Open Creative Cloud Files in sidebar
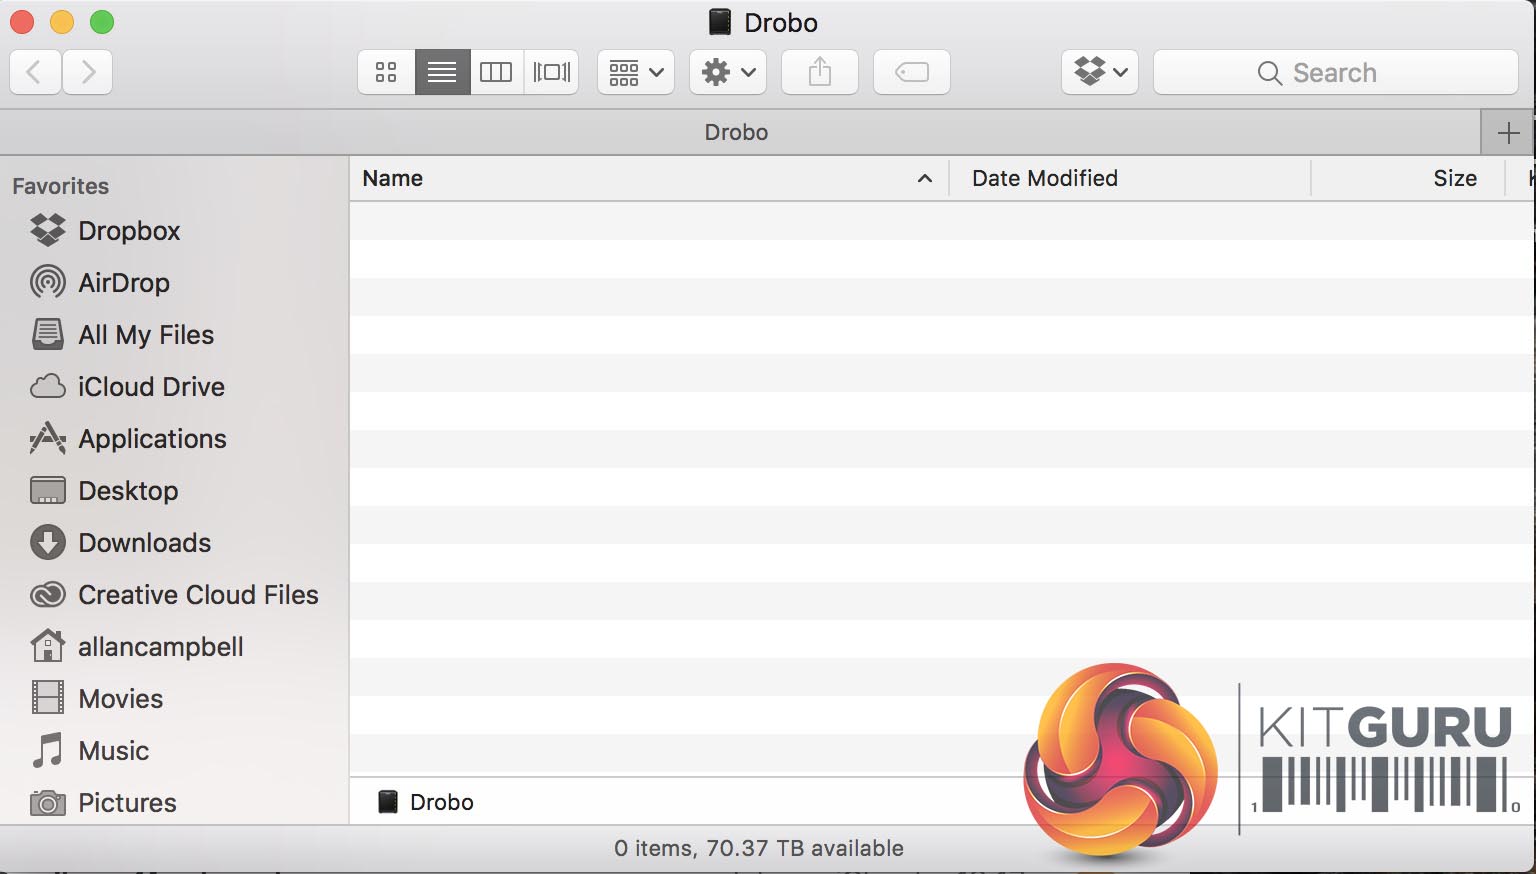The width and height of the screenshot is (1536, 874). tap(198, 595)
